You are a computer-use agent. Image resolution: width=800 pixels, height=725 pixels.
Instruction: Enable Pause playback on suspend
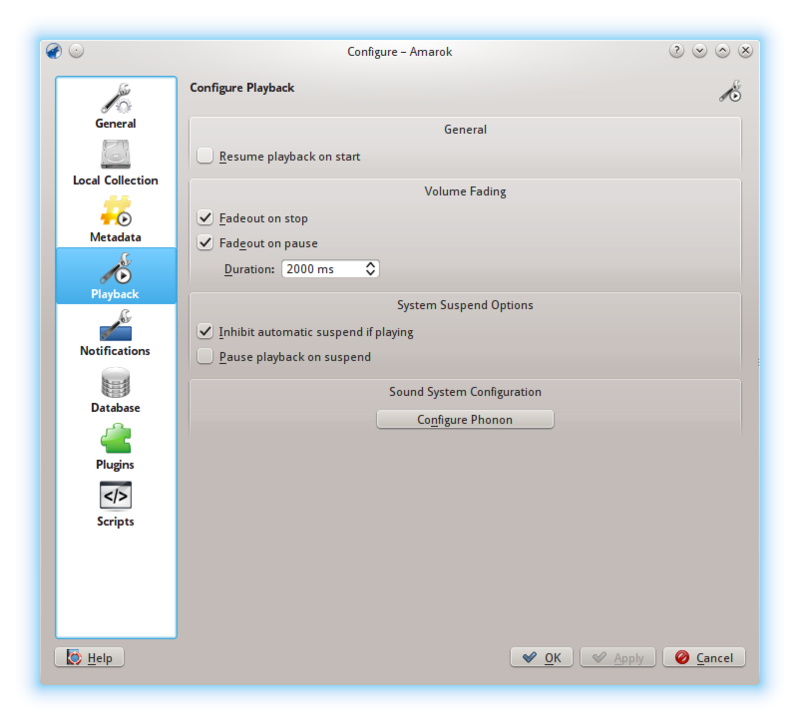pos(205,356)
